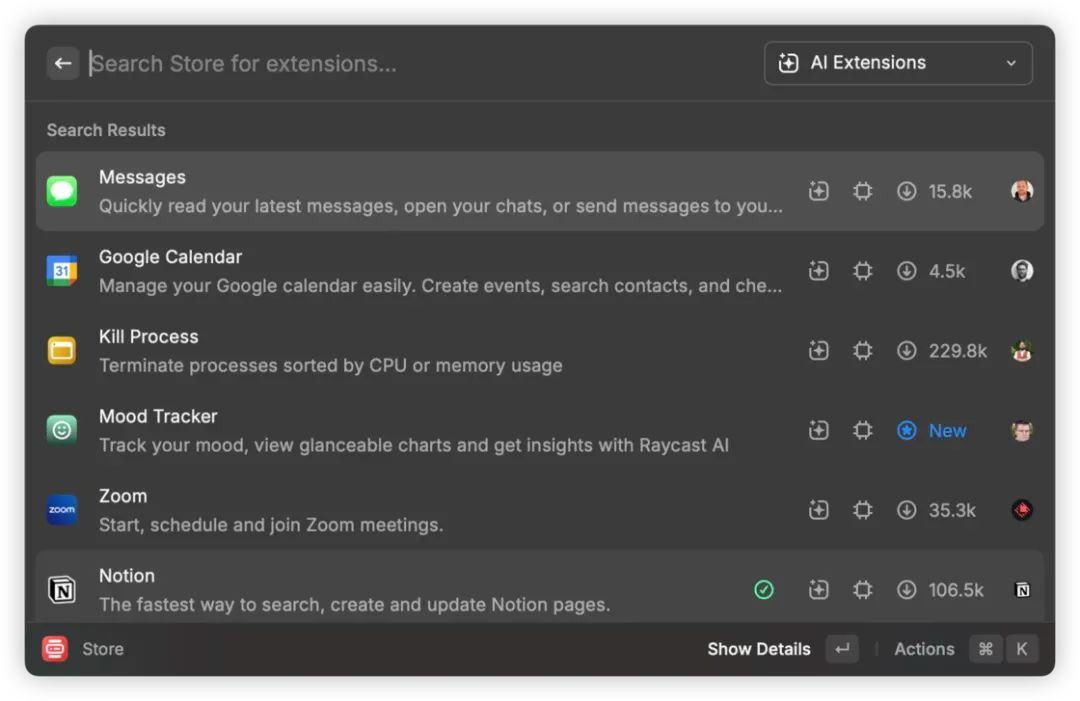Screen dimensions: 1080x701
Task: Expand the chevron of the AI Extensions dropdown
Action: tap(1010, 63)
